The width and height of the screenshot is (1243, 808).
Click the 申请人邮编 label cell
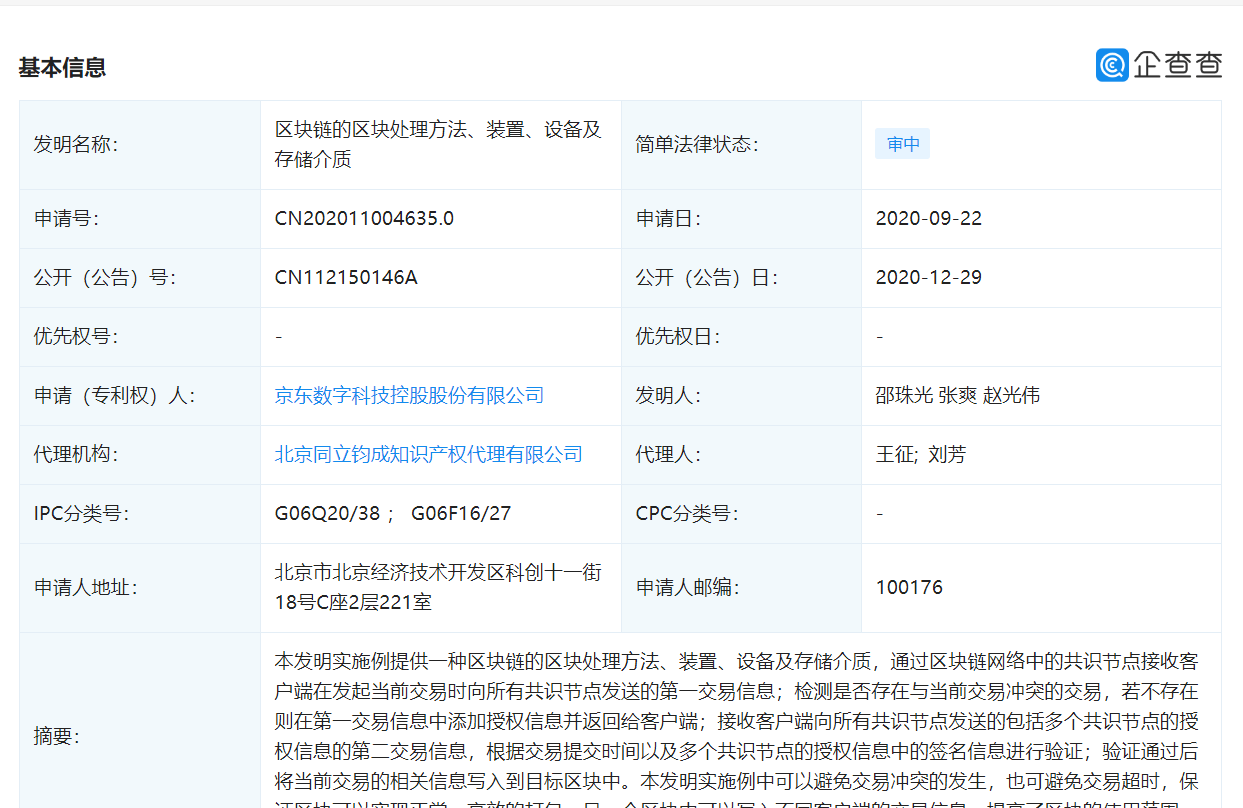point(741,588)
